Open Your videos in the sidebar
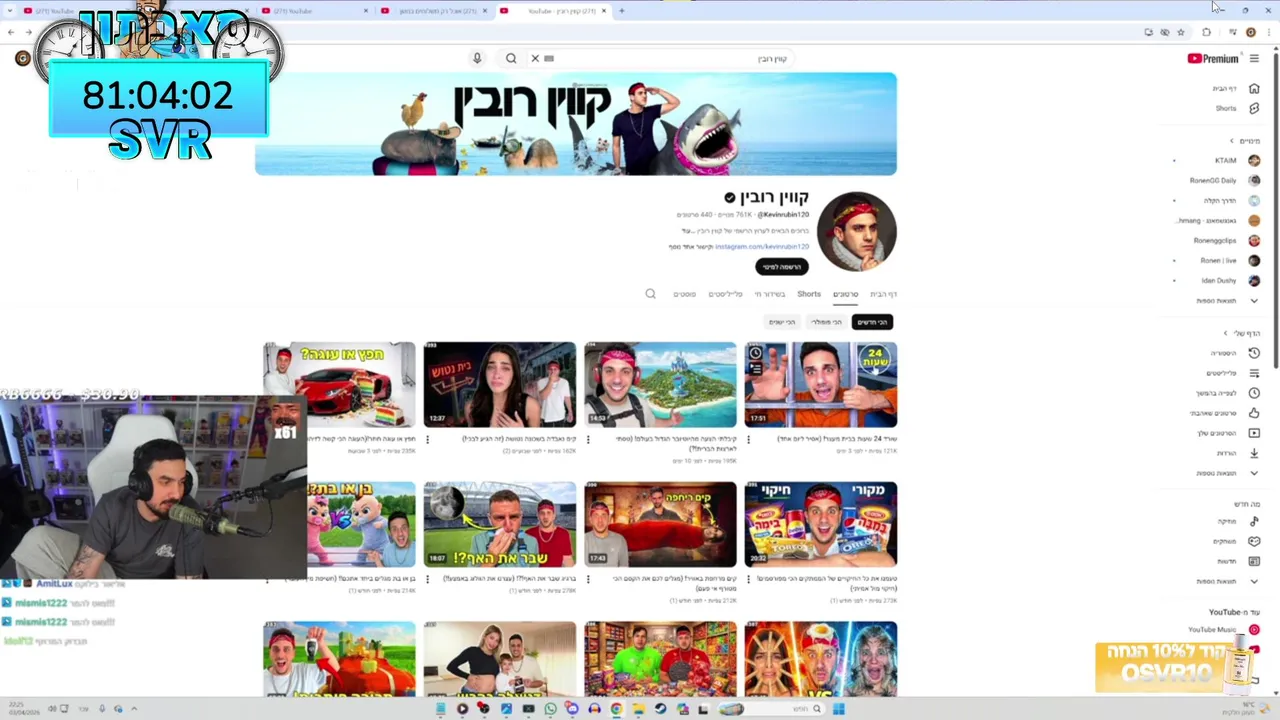Screen dimensions: 1280x720 click(x=1228, y=433)
